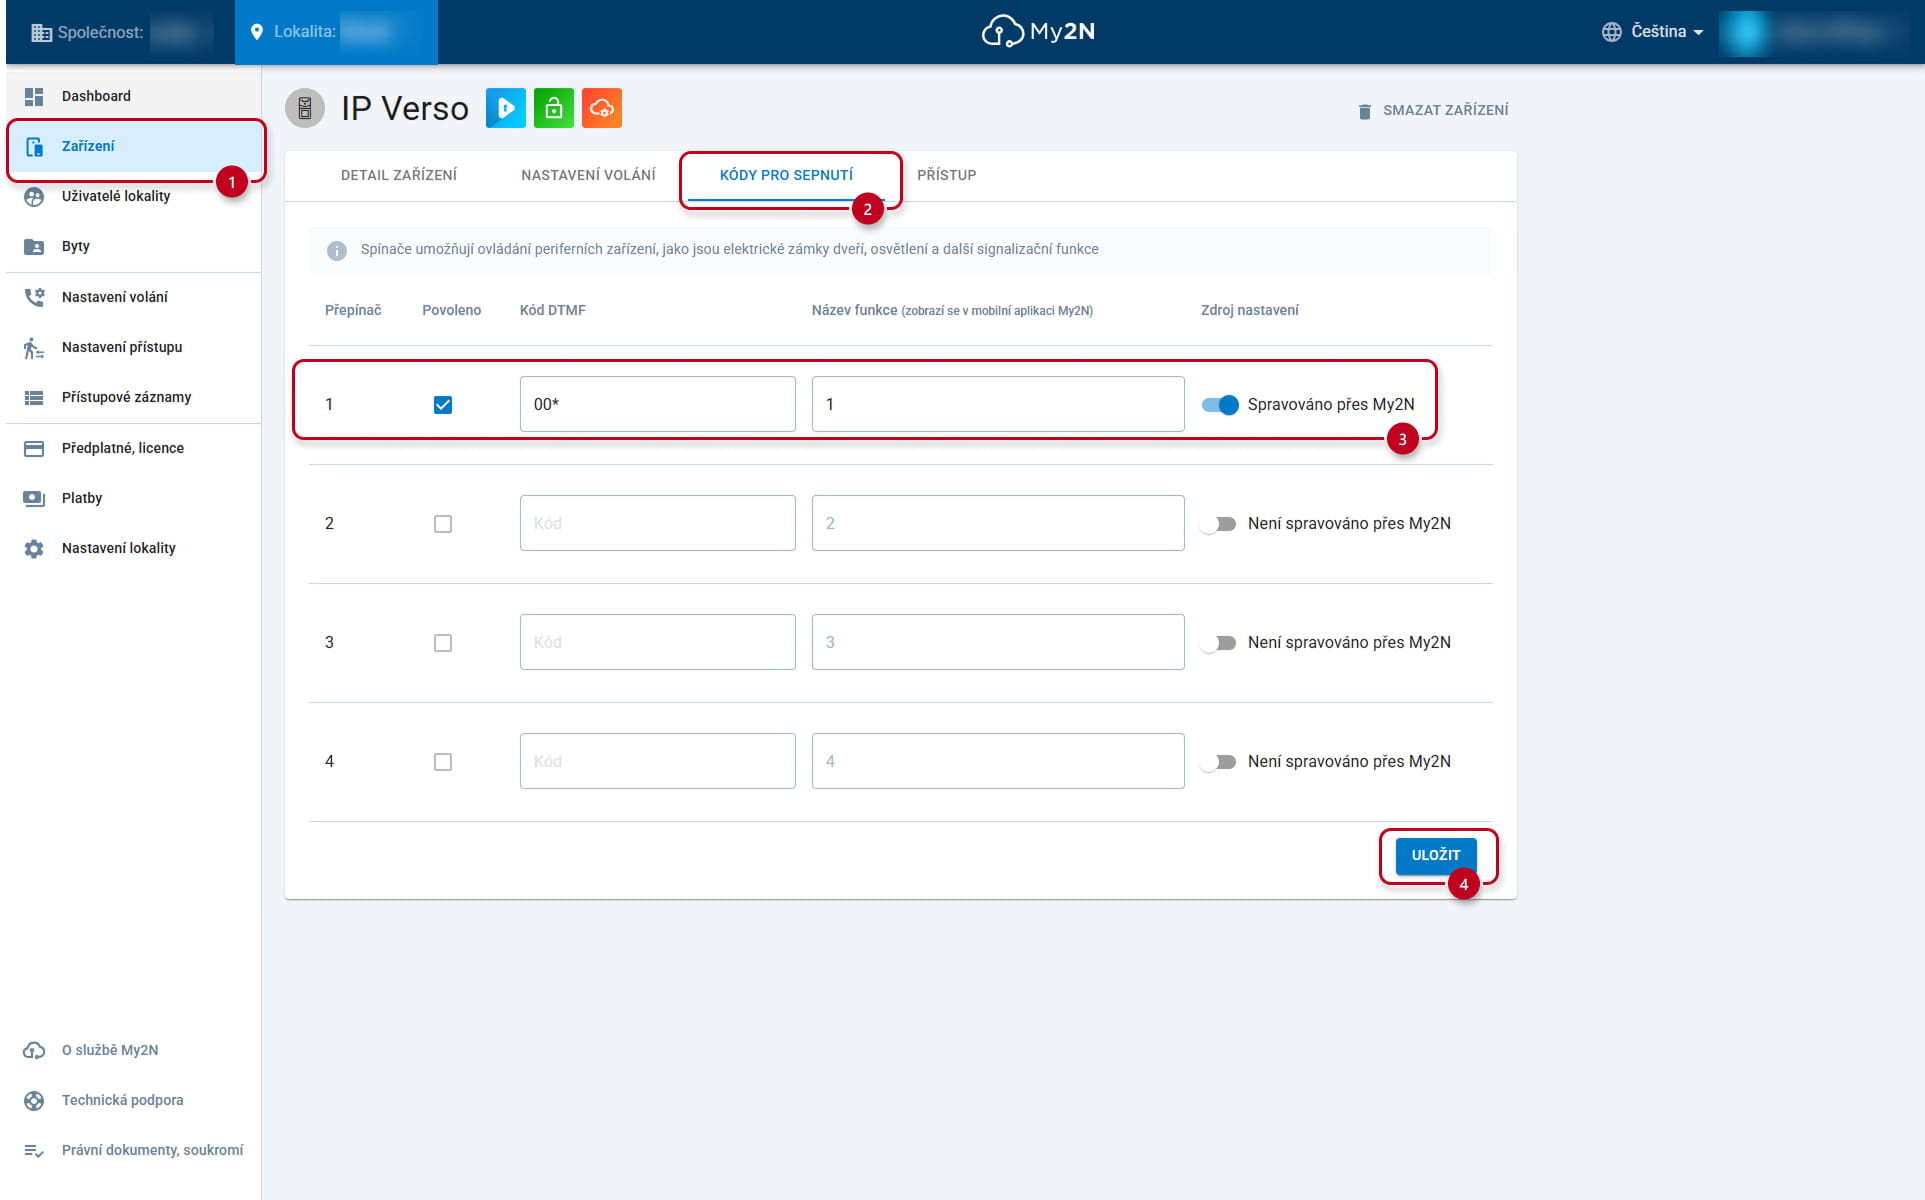Click the grey intercom device icon
The image size is (1925, 1200).
pyautogui.click(x=305, y=108)
